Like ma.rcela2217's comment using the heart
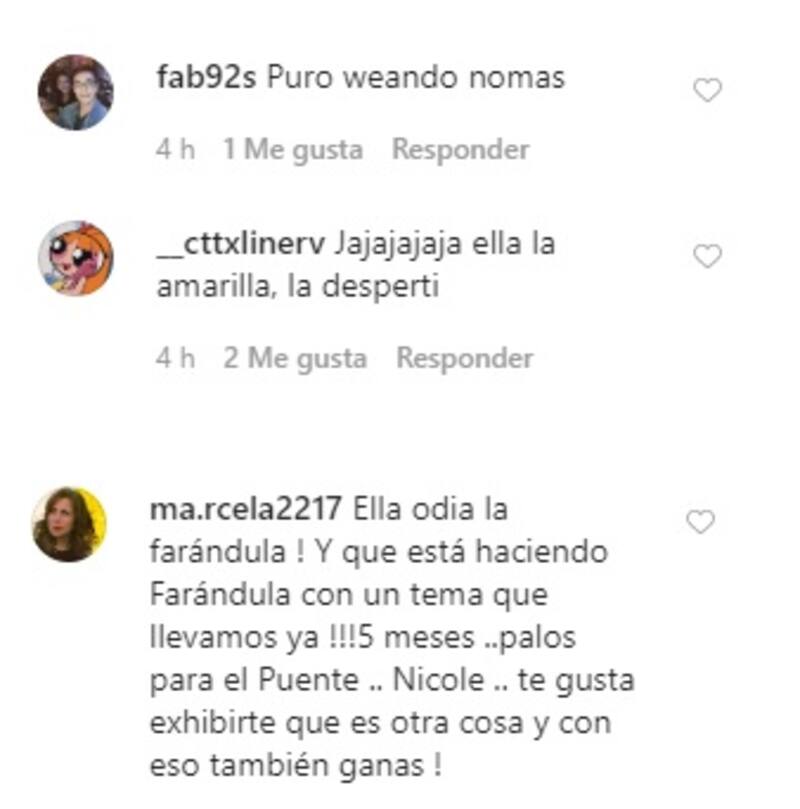Image resolution: width=800 pixels, height=809 pixels. tap(700, 522)
